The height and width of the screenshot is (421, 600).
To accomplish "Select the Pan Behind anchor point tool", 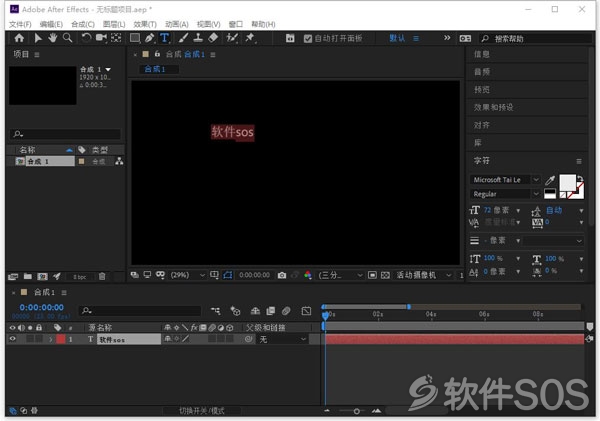I will pos(116,38).
